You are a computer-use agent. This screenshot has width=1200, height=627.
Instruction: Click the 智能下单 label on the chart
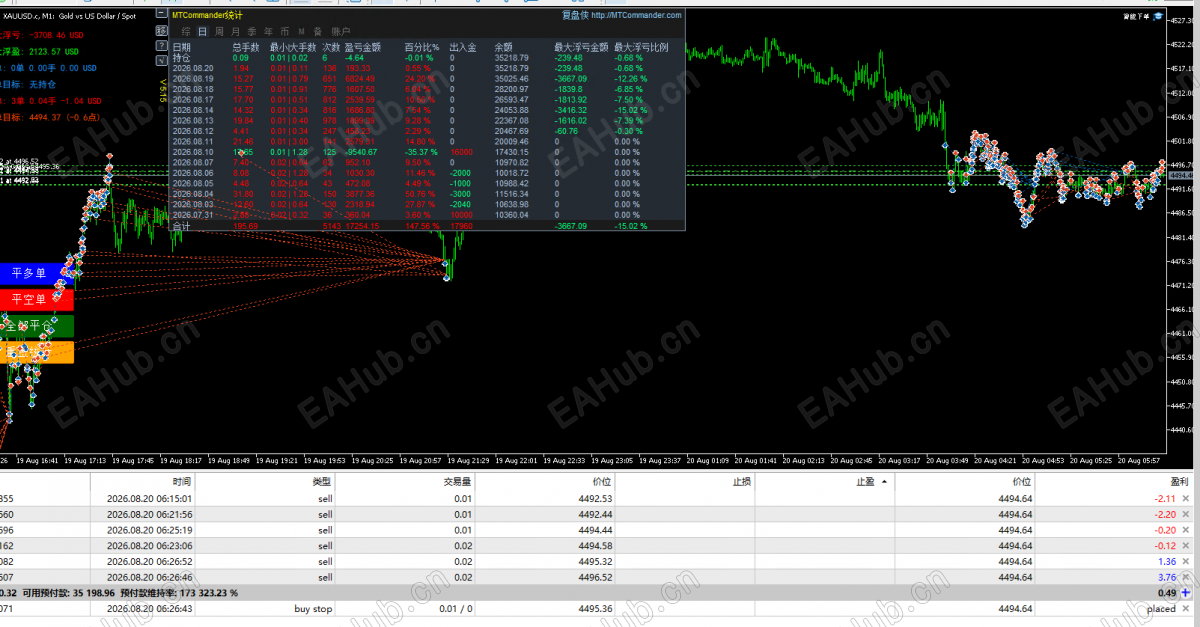(1136, 17)
